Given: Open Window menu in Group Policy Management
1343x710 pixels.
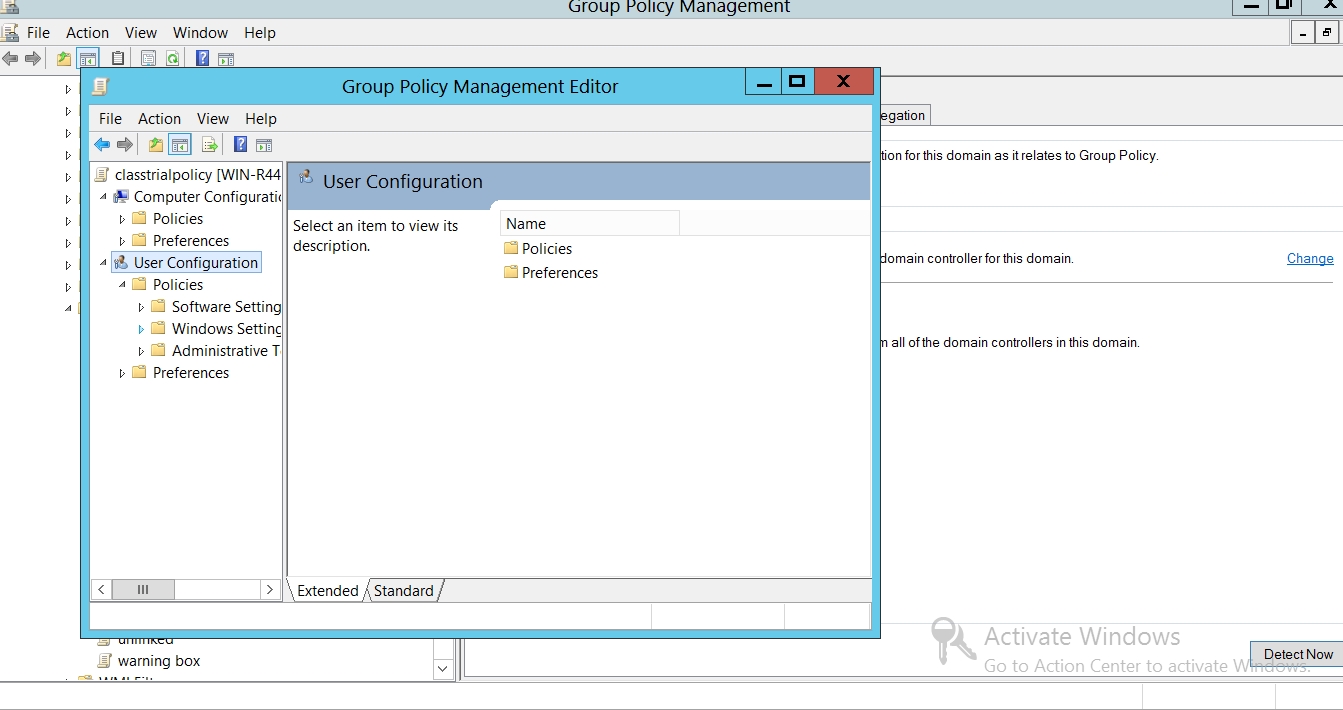Looking at the screenshot, I should (200, 32).
